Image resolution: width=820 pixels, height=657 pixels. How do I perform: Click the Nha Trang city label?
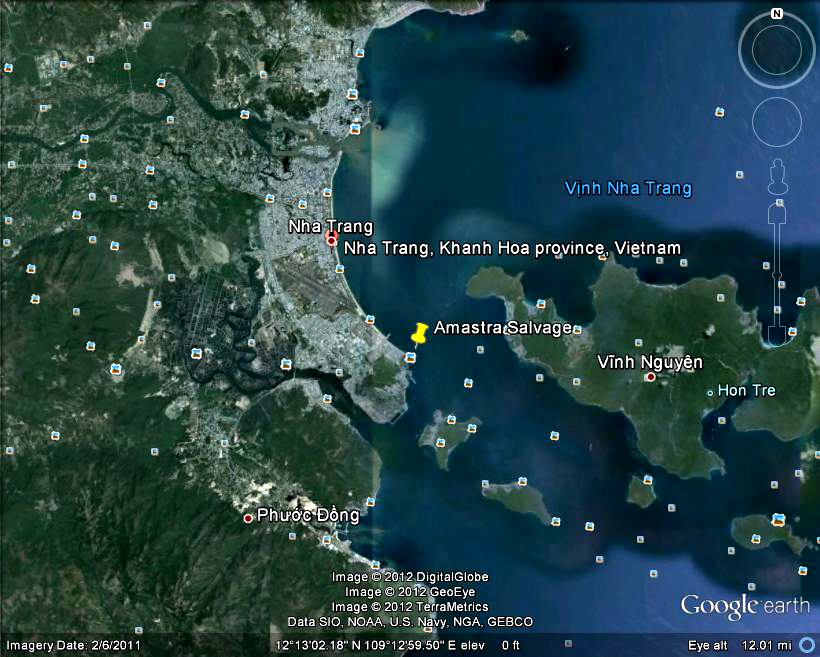tap(331, 226)
